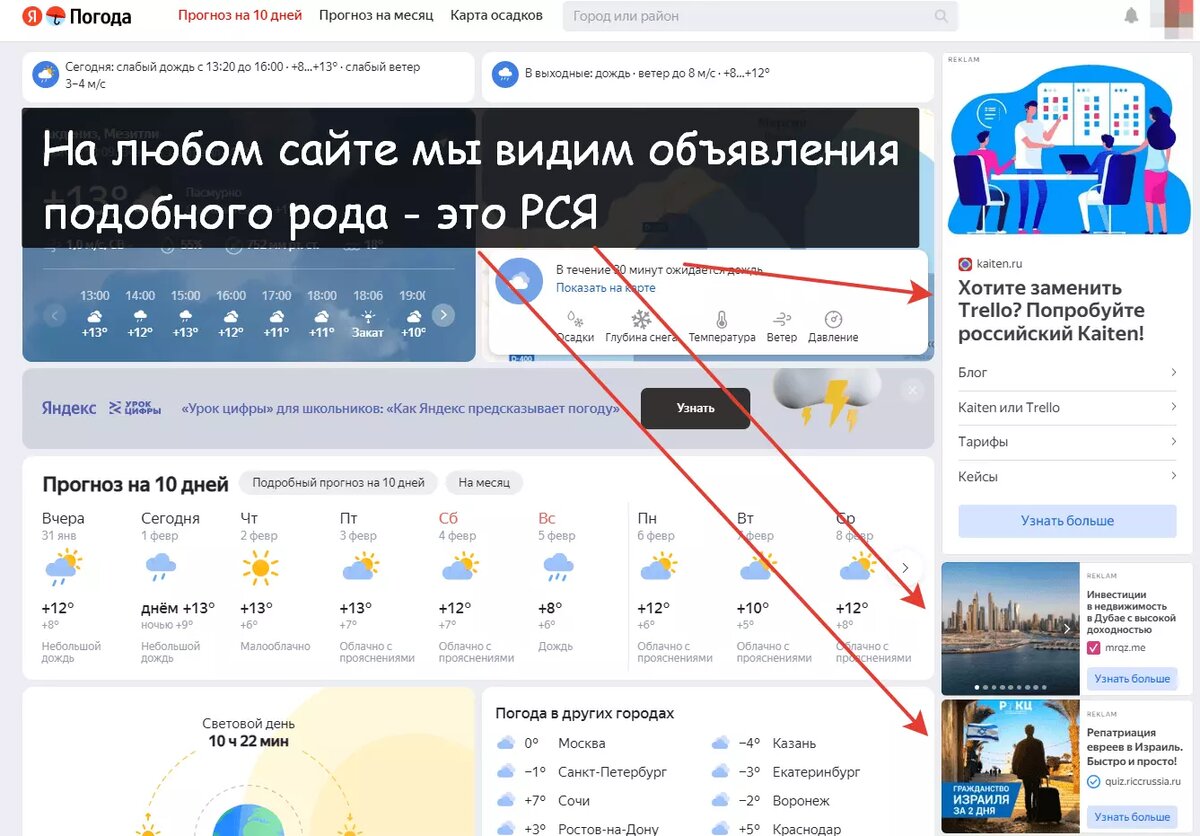Click the Казань weather cloud icon
The width and height of the screenshot is (1200, 836).
720,743
